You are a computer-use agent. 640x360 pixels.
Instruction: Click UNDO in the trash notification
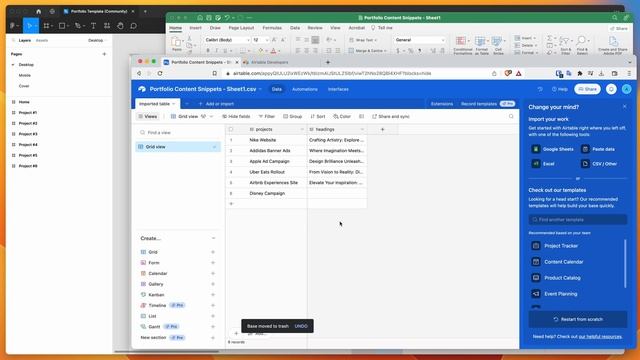pyautogui.click(x=301, y=326)
